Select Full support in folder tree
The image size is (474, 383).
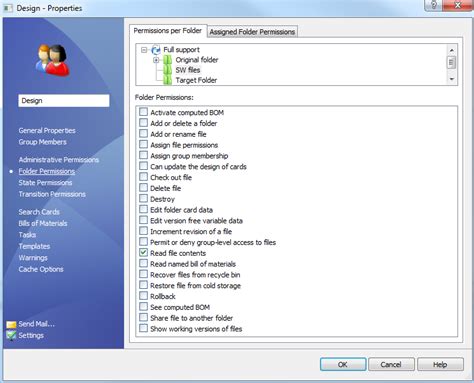(x=181, y=50)
